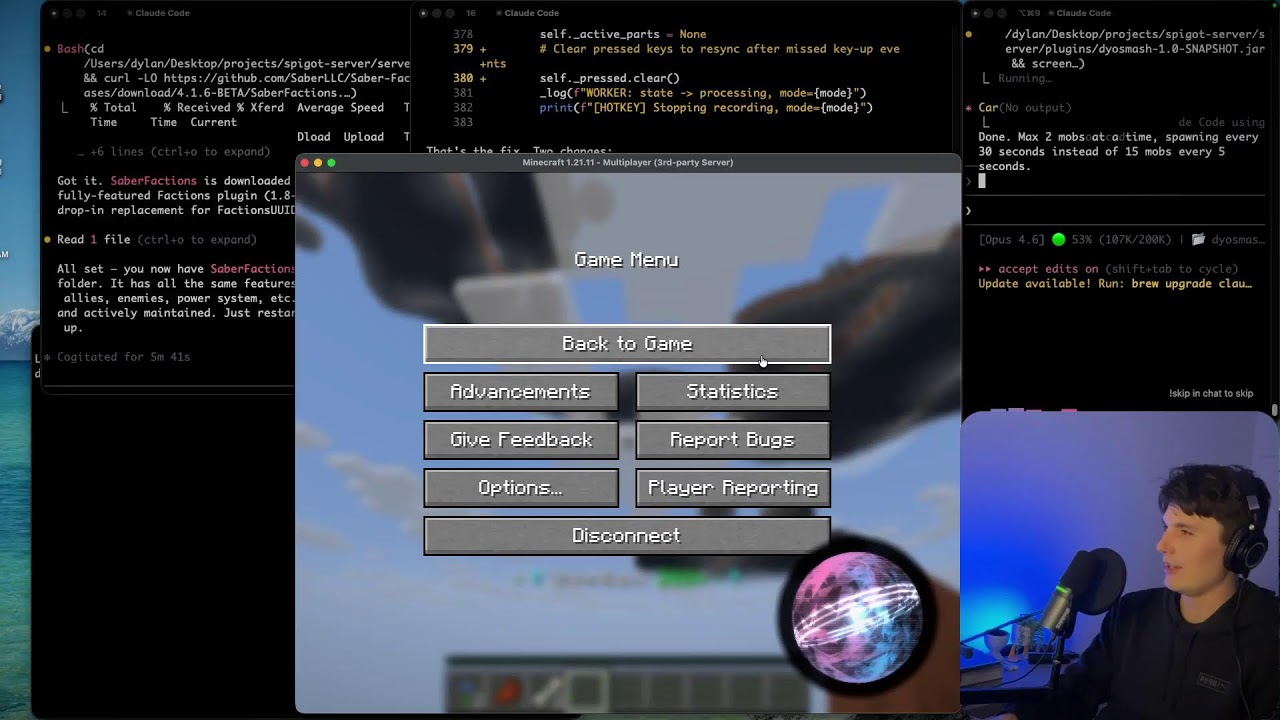Image resolution: width=1280 pixels, height=720 pixels.
Task: Click 'Cogitated for 5m 41s' text
Action: (x=124, y=357)
